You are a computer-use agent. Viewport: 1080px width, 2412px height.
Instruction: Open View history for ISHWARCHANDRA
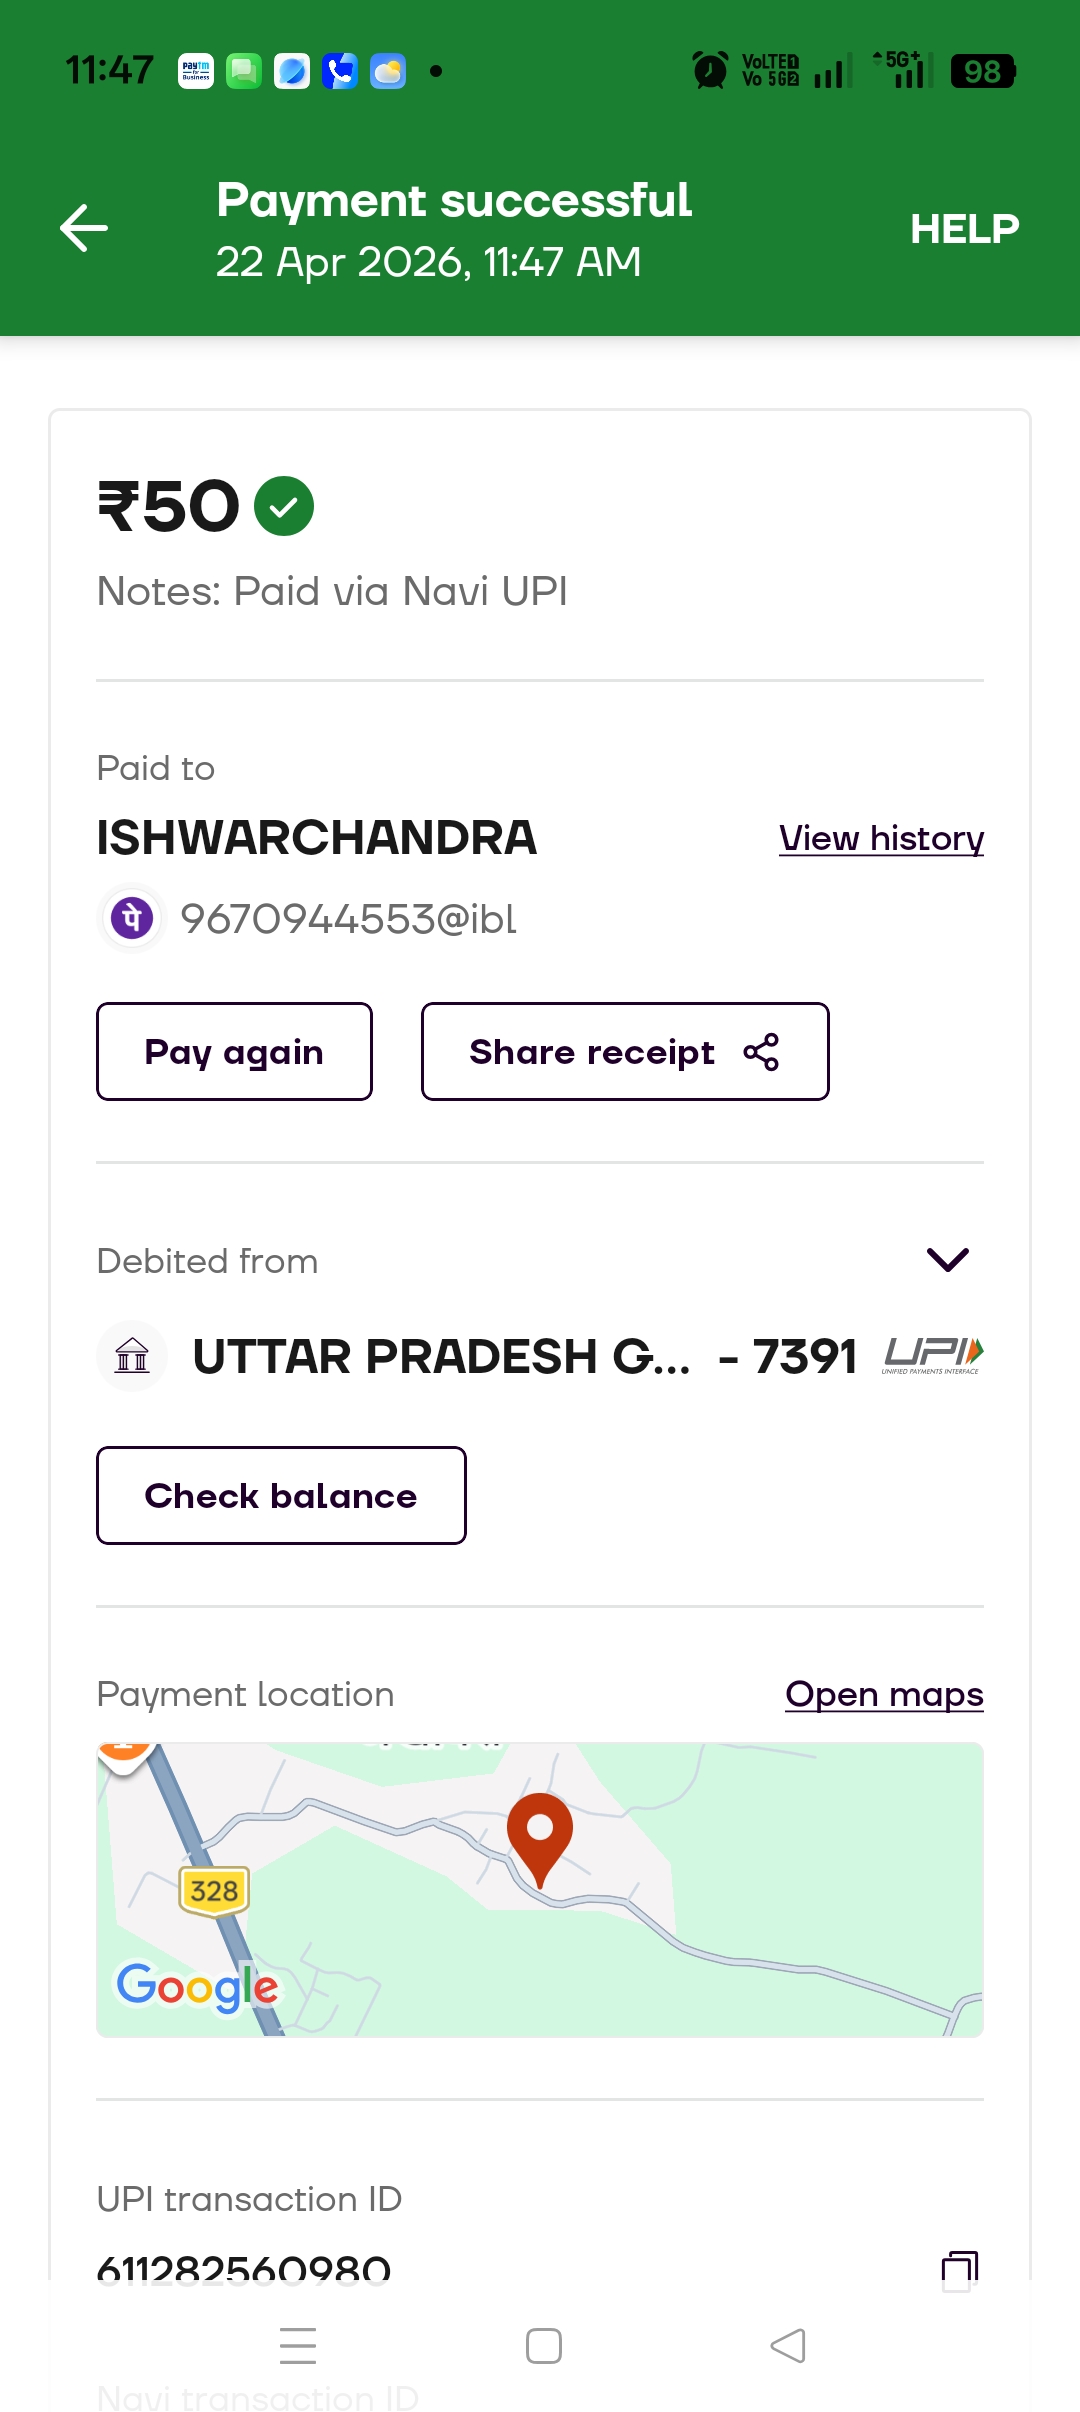pyautogui.click(x=881, y=838)
